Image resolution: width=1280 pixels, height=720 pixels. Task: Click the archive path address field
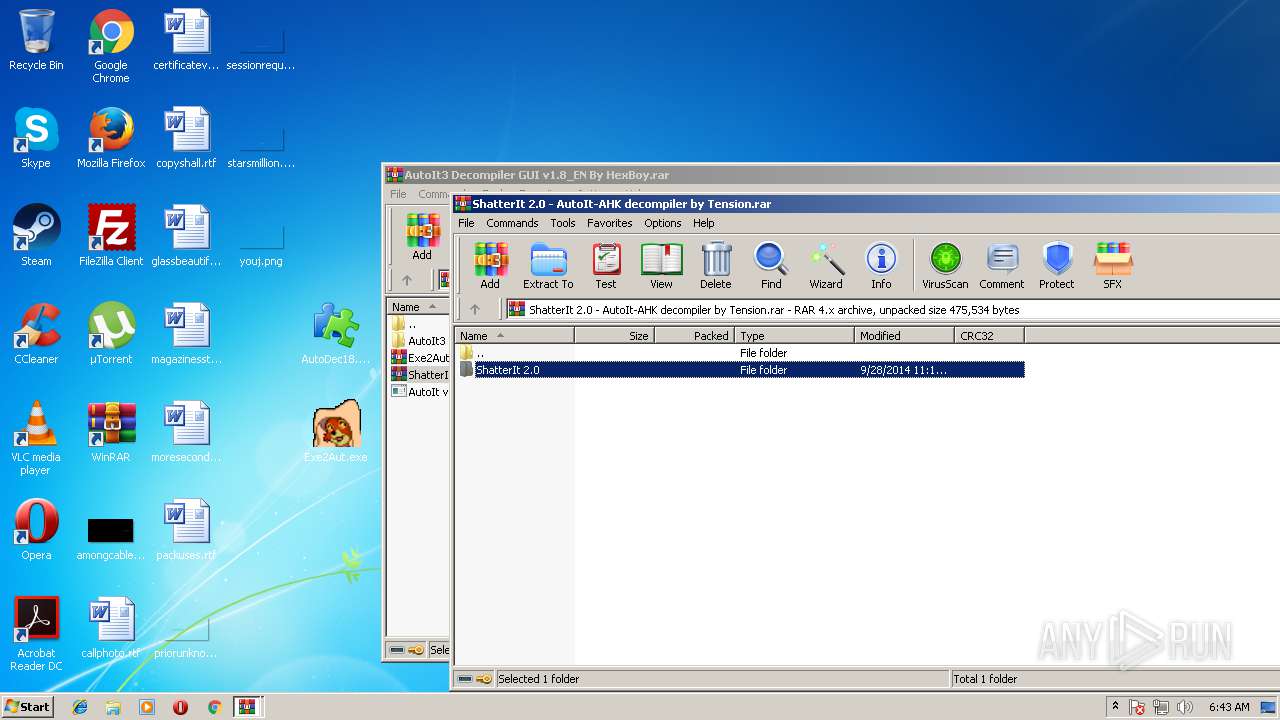892,310
